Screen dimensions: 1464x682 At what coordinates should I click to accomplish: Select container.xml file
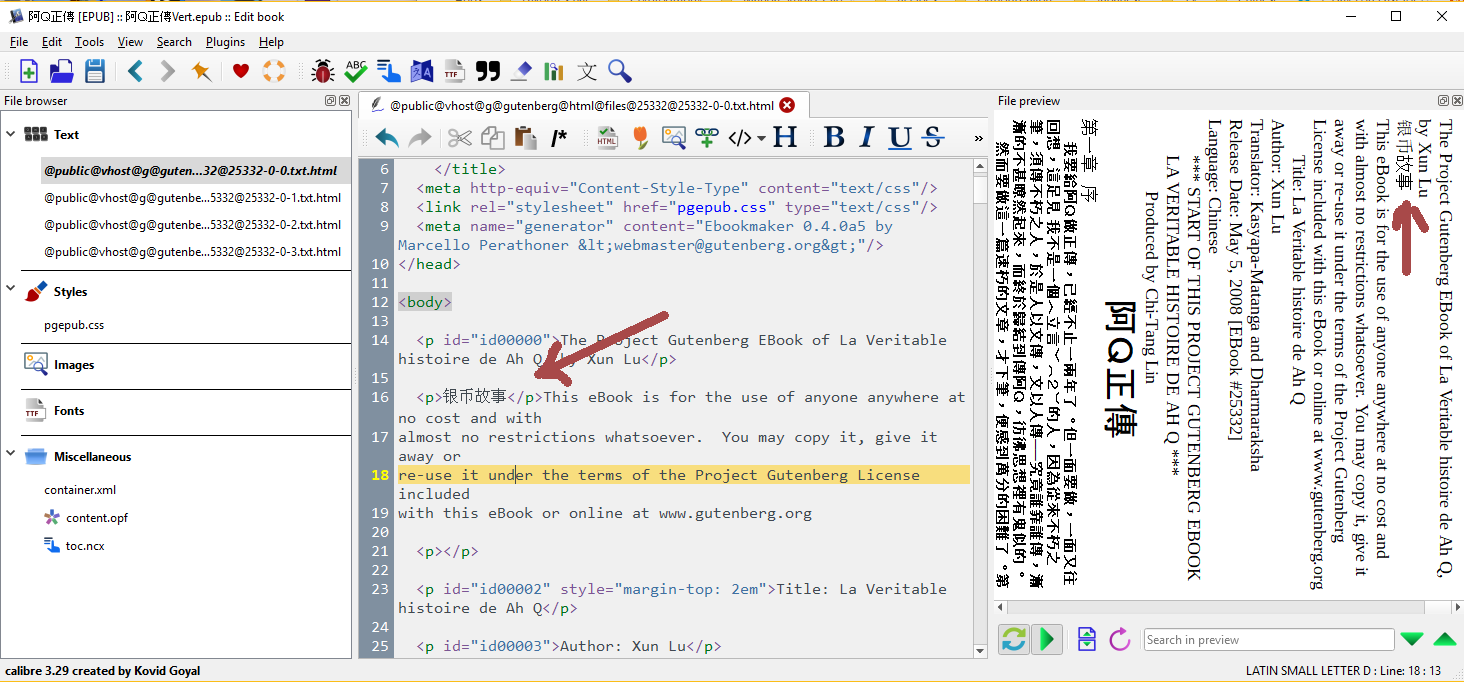(80, 490)
